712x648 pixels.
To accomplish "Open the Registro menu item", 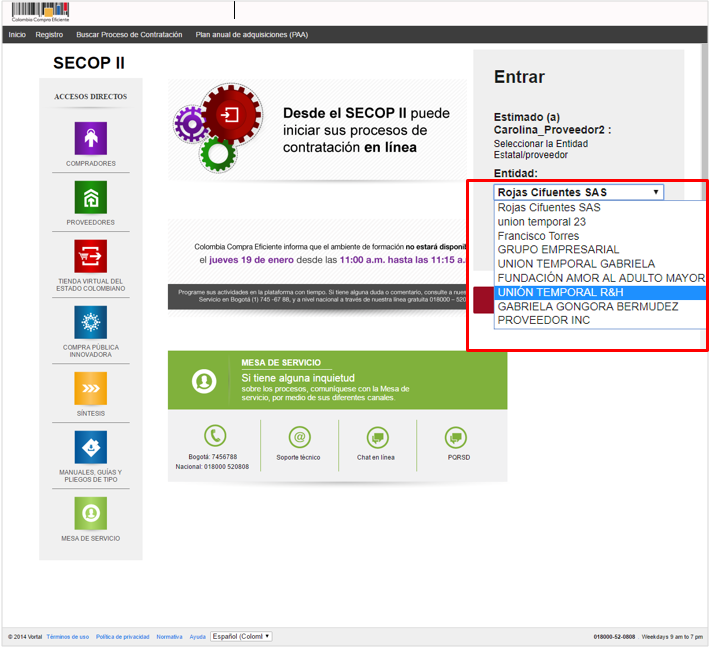I will pos(49,35).
